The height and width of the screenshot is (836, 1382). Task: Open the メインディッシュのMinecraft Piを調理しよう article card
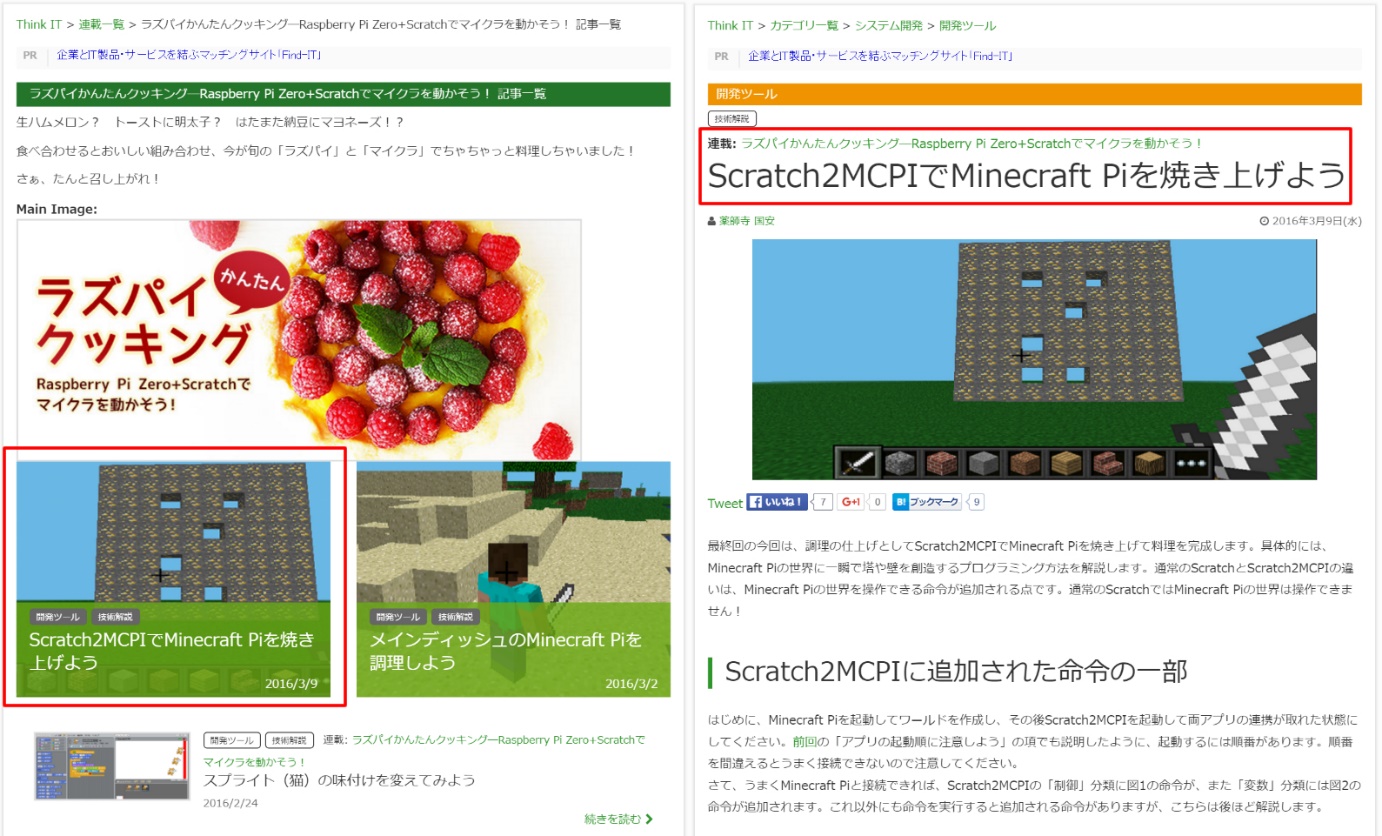coord(513,578)
